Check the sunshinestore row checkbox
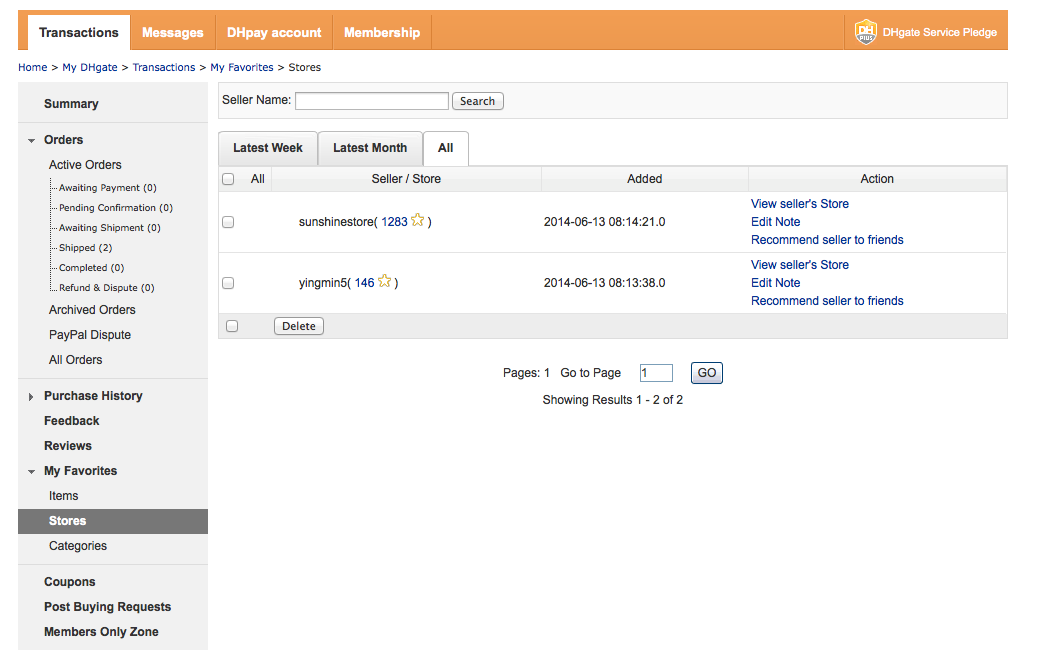1039x654 pixels. [x=229, y=222]
